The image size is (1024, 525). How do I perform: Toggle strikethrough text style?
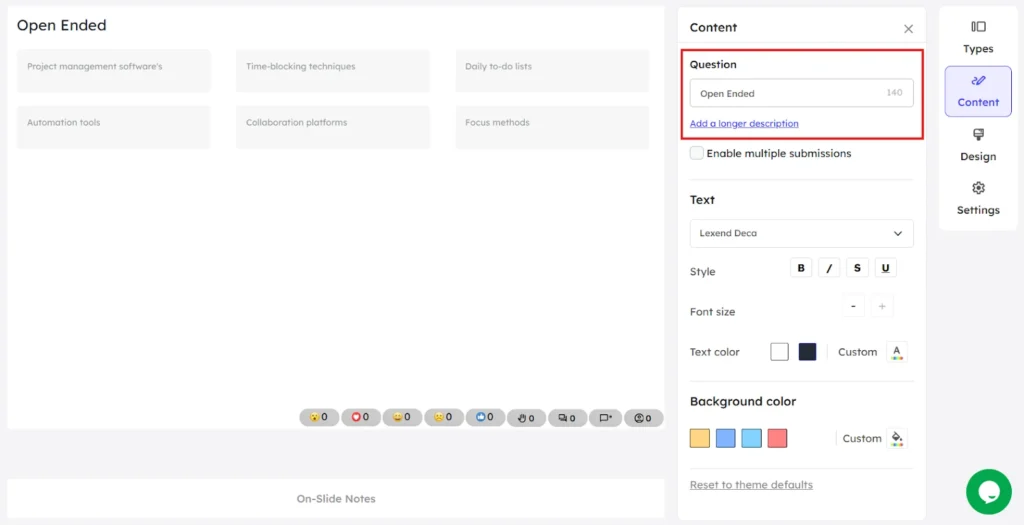(x=857, y=268)
